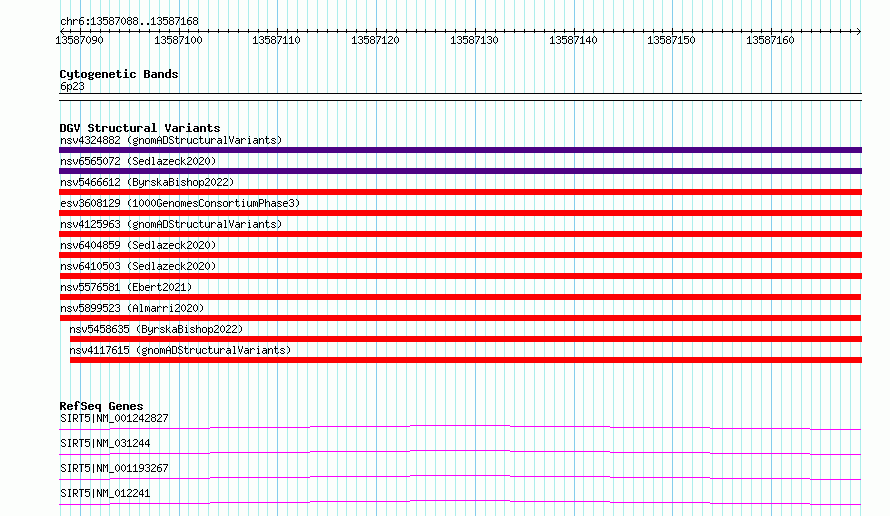This screenshot has width=890, height=516.
Task: Click ruler position 13587150
Action: [671, 40]
